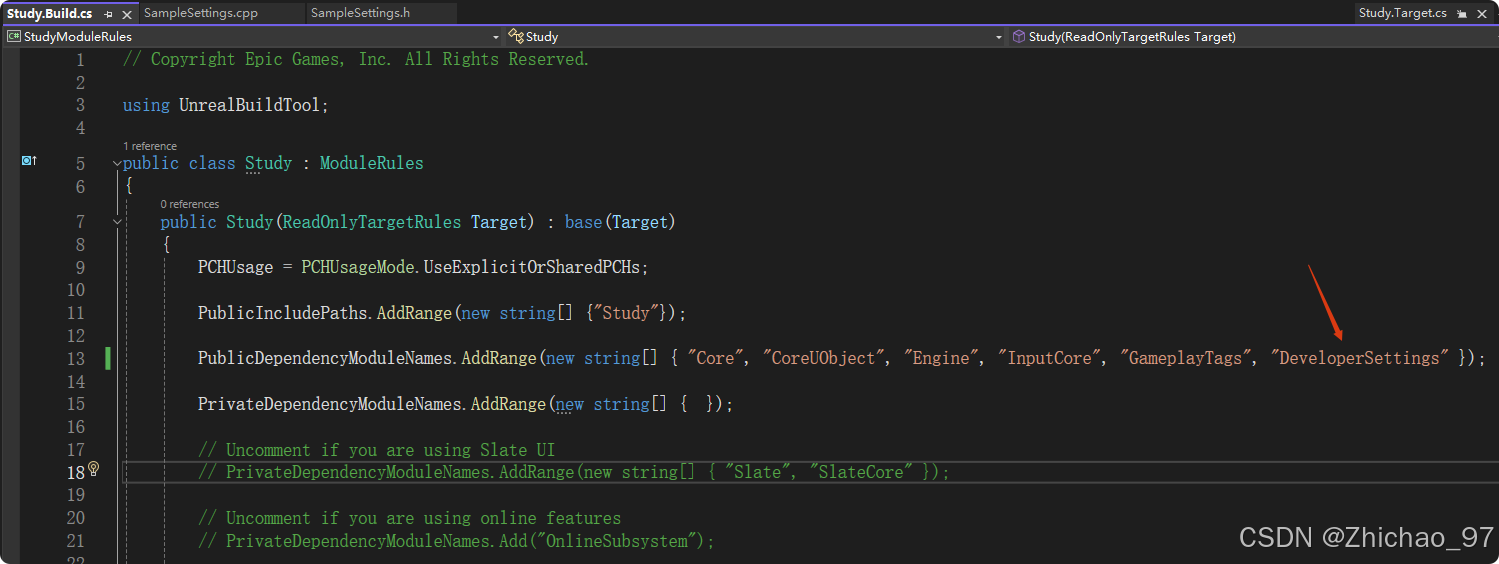Click PublicDependencyModuleNames on line 13
This screenshot has width=1499, height=564.
pos(325,358)
